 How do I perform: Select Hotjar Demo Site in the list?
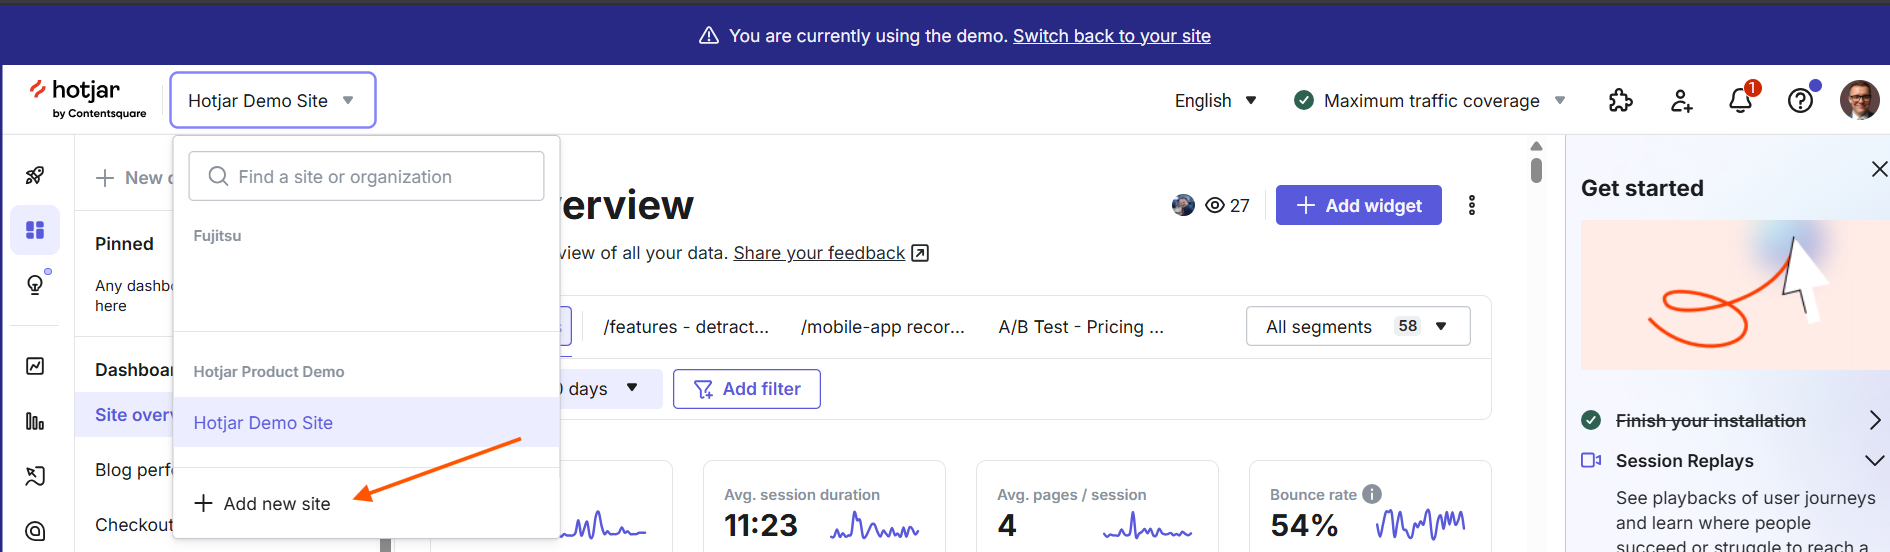(366, 422)
